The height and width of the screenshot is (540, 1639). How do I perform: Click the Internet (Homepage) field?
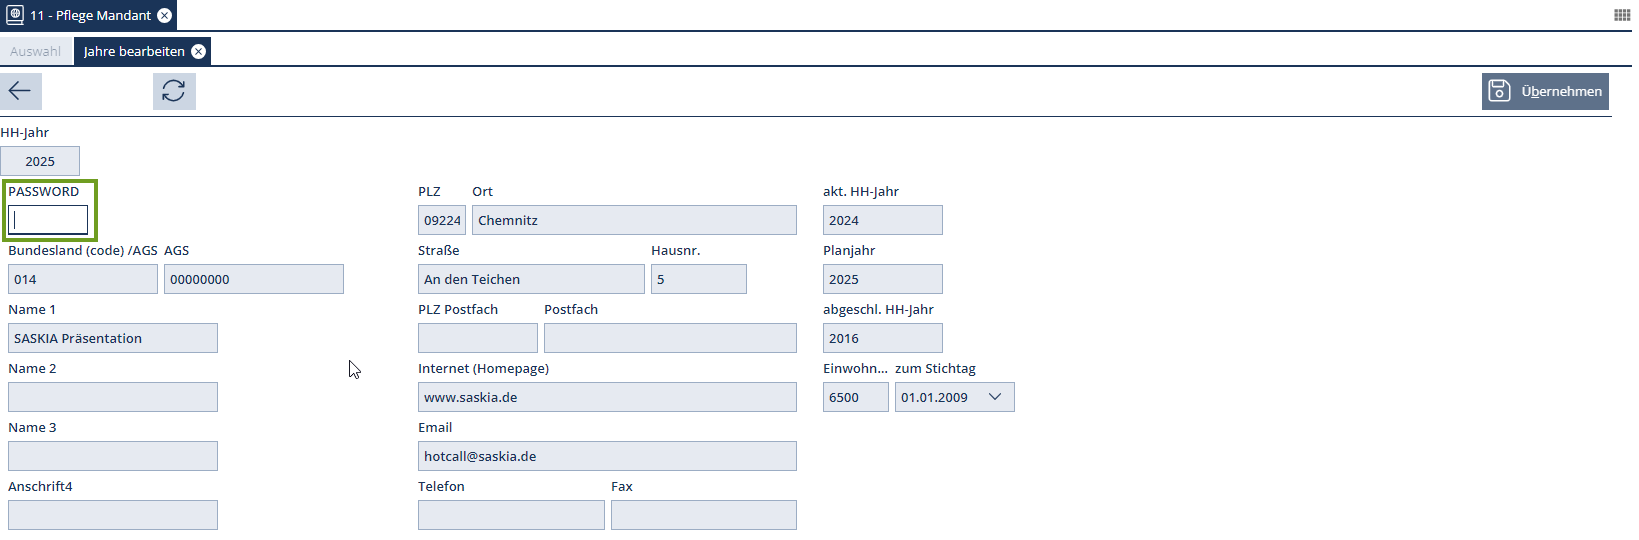607,397
